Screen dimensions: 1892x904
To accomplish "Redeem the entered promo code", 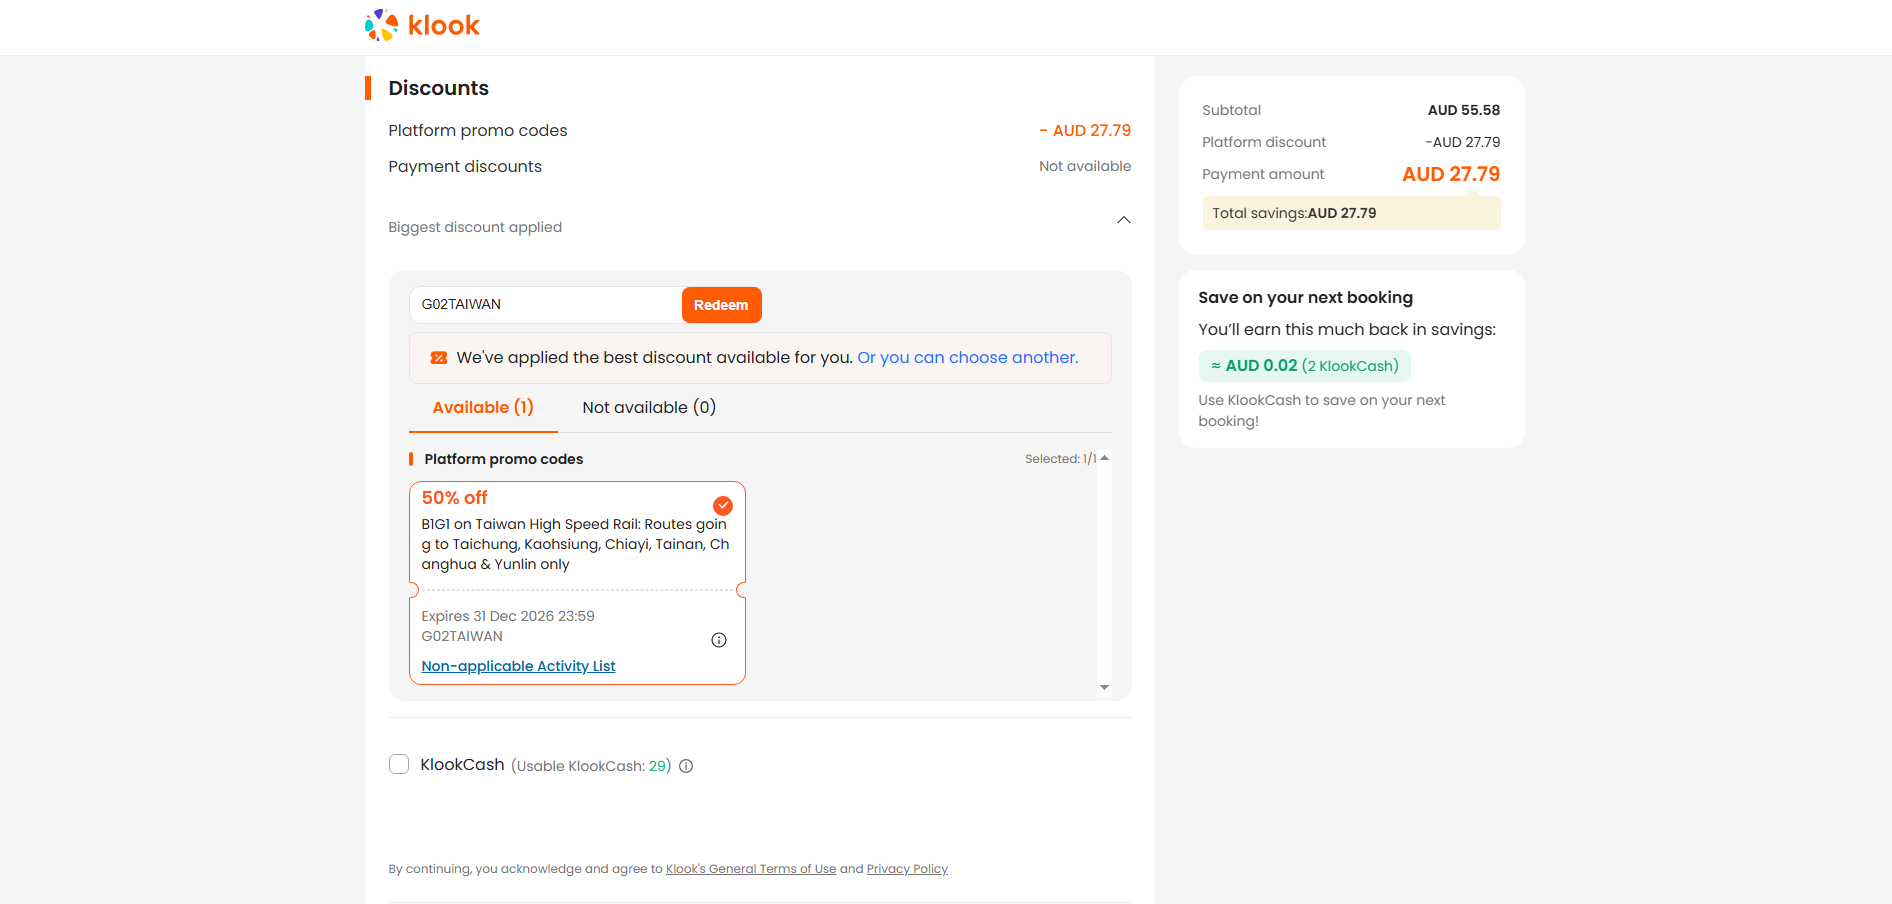I will [x=721, y=305].
